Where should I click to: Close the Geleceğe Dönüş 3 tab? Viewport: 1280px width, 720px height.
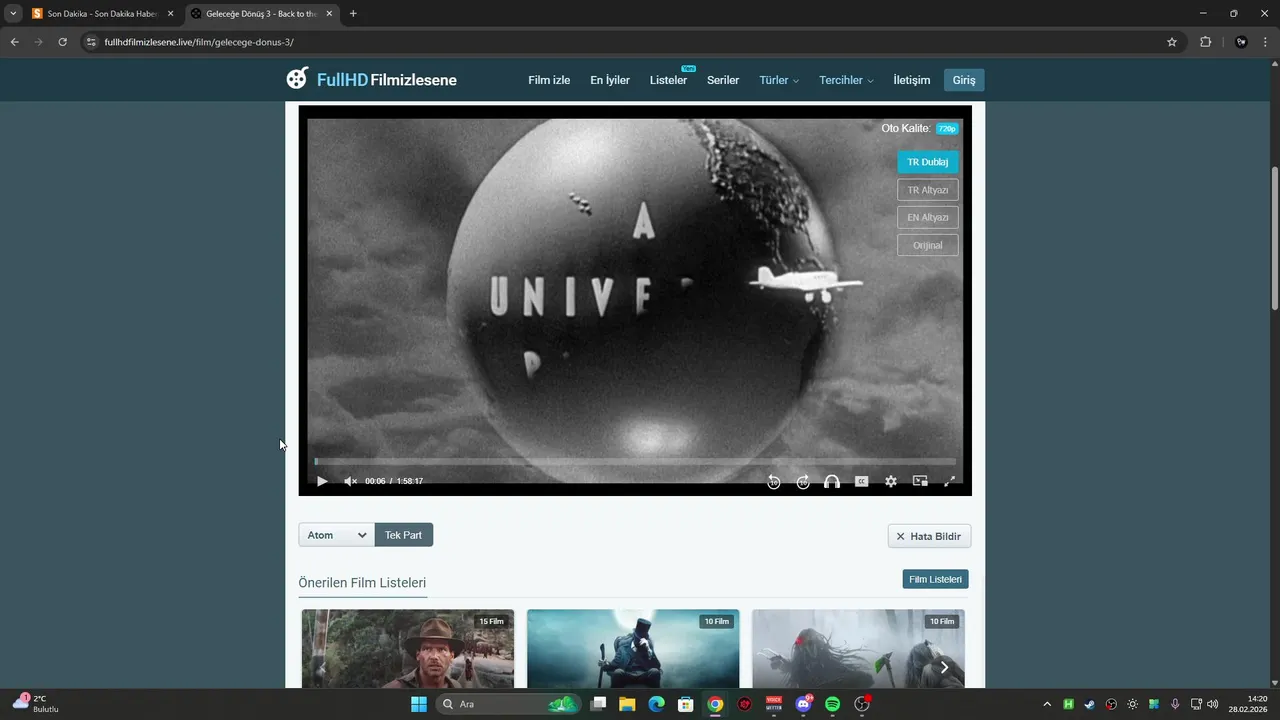tap(329, 14)
